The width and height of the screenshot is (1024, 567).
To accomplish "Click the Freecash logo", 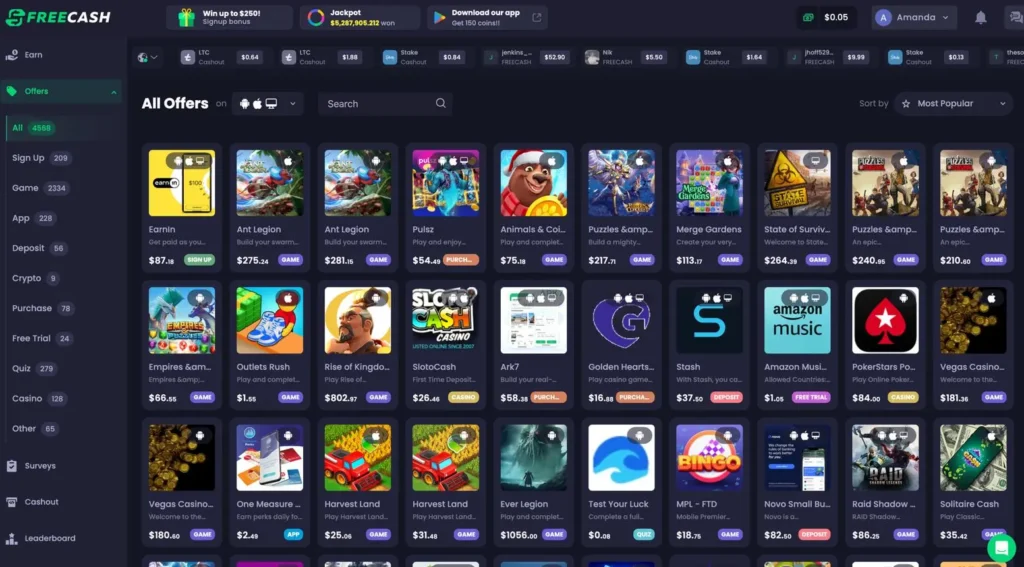I will click(58, 18).
